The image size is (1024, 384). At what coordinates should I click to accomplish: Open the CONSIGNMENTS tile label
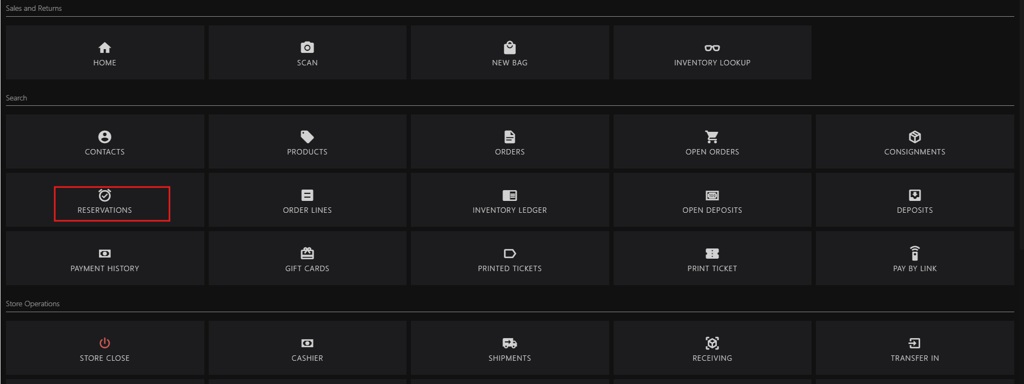pos(914,152)
